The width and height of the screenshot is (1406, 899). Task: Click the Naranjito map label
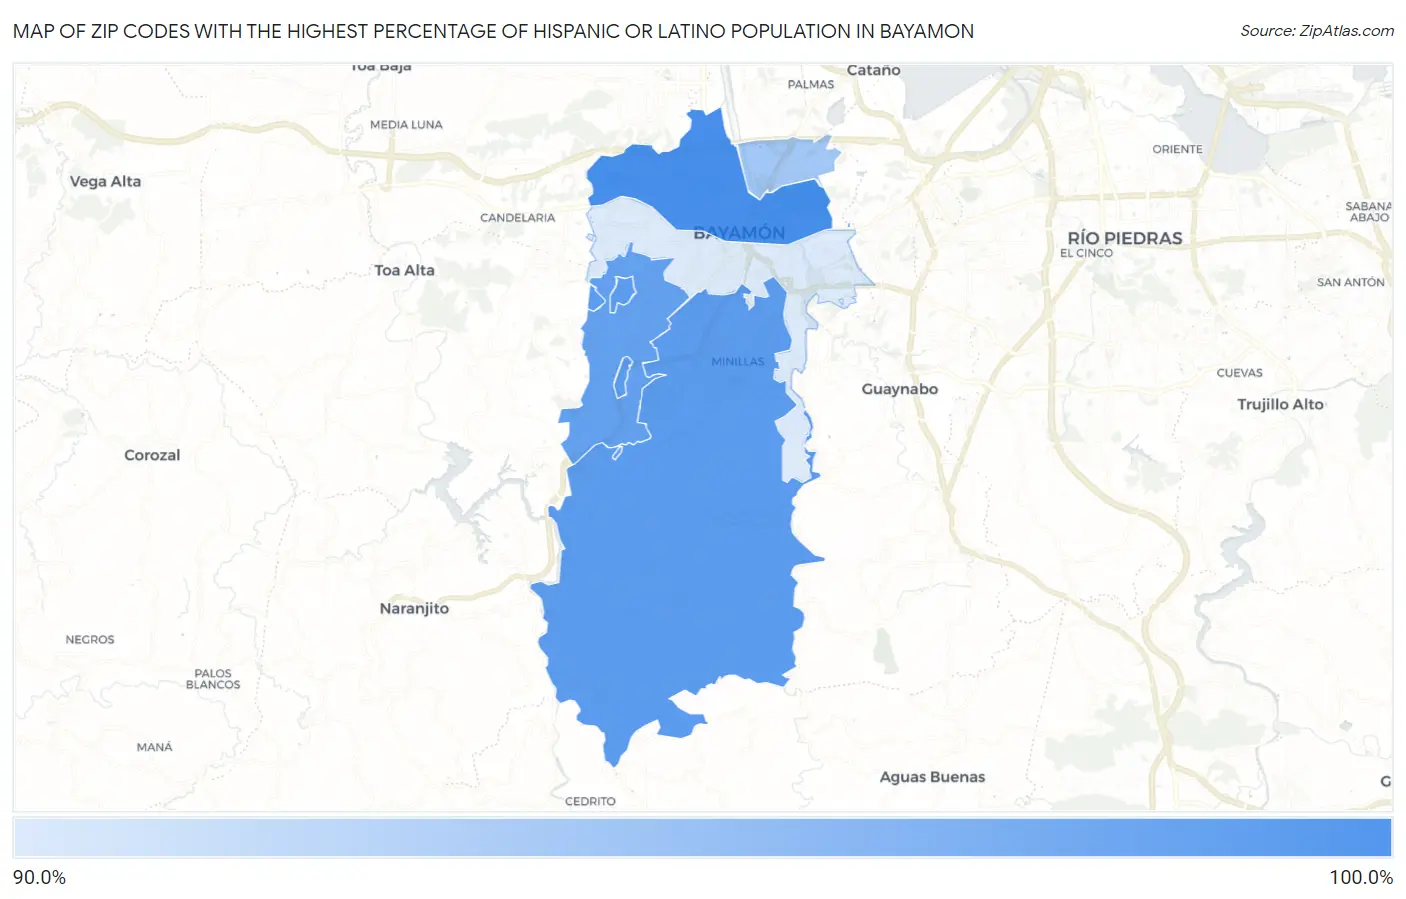tap(414, 608)
